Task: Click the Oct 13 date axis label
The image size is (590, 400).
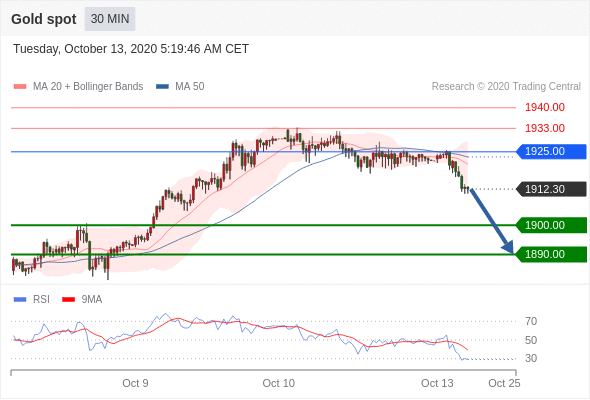Action: click(437, 383)
